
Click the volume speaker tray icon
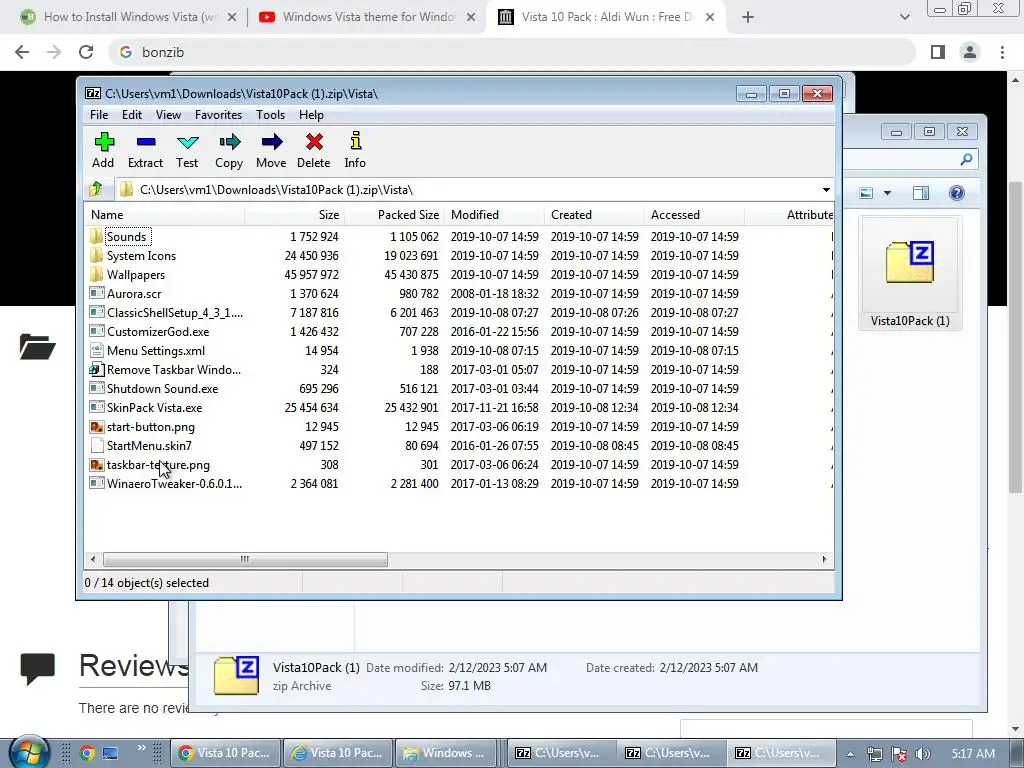[923, 754]
